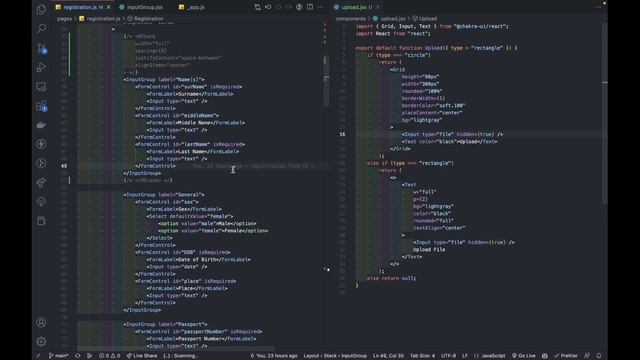Open More Actions ellipsis in left editor group
Viewport: 640px width, 360px height.
tap(320, 7)
